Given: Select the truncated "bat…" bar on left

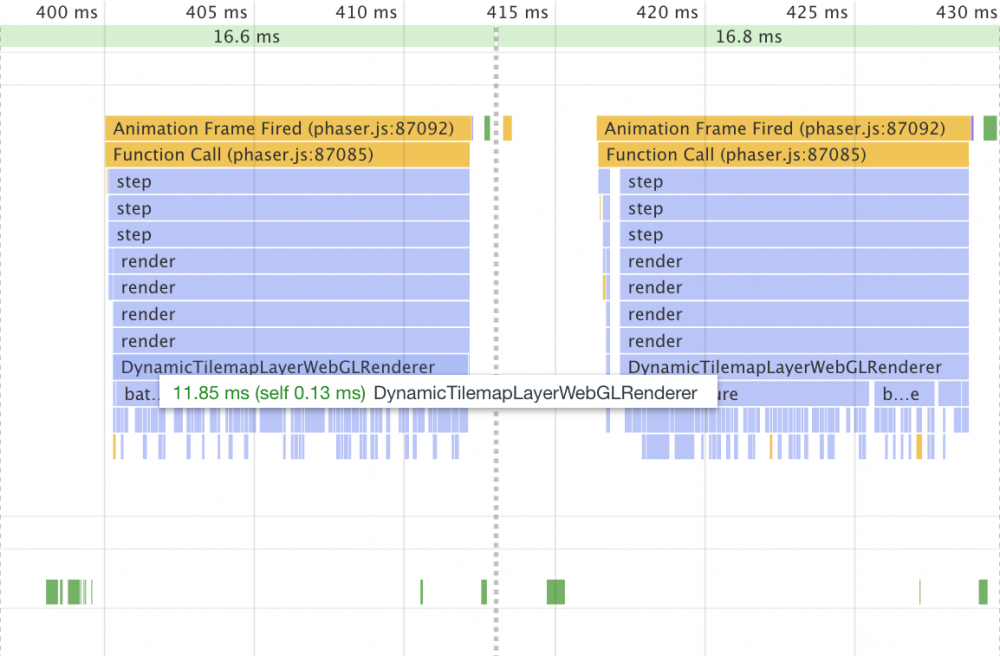Looking at the screenshot, I should point(137,394).
